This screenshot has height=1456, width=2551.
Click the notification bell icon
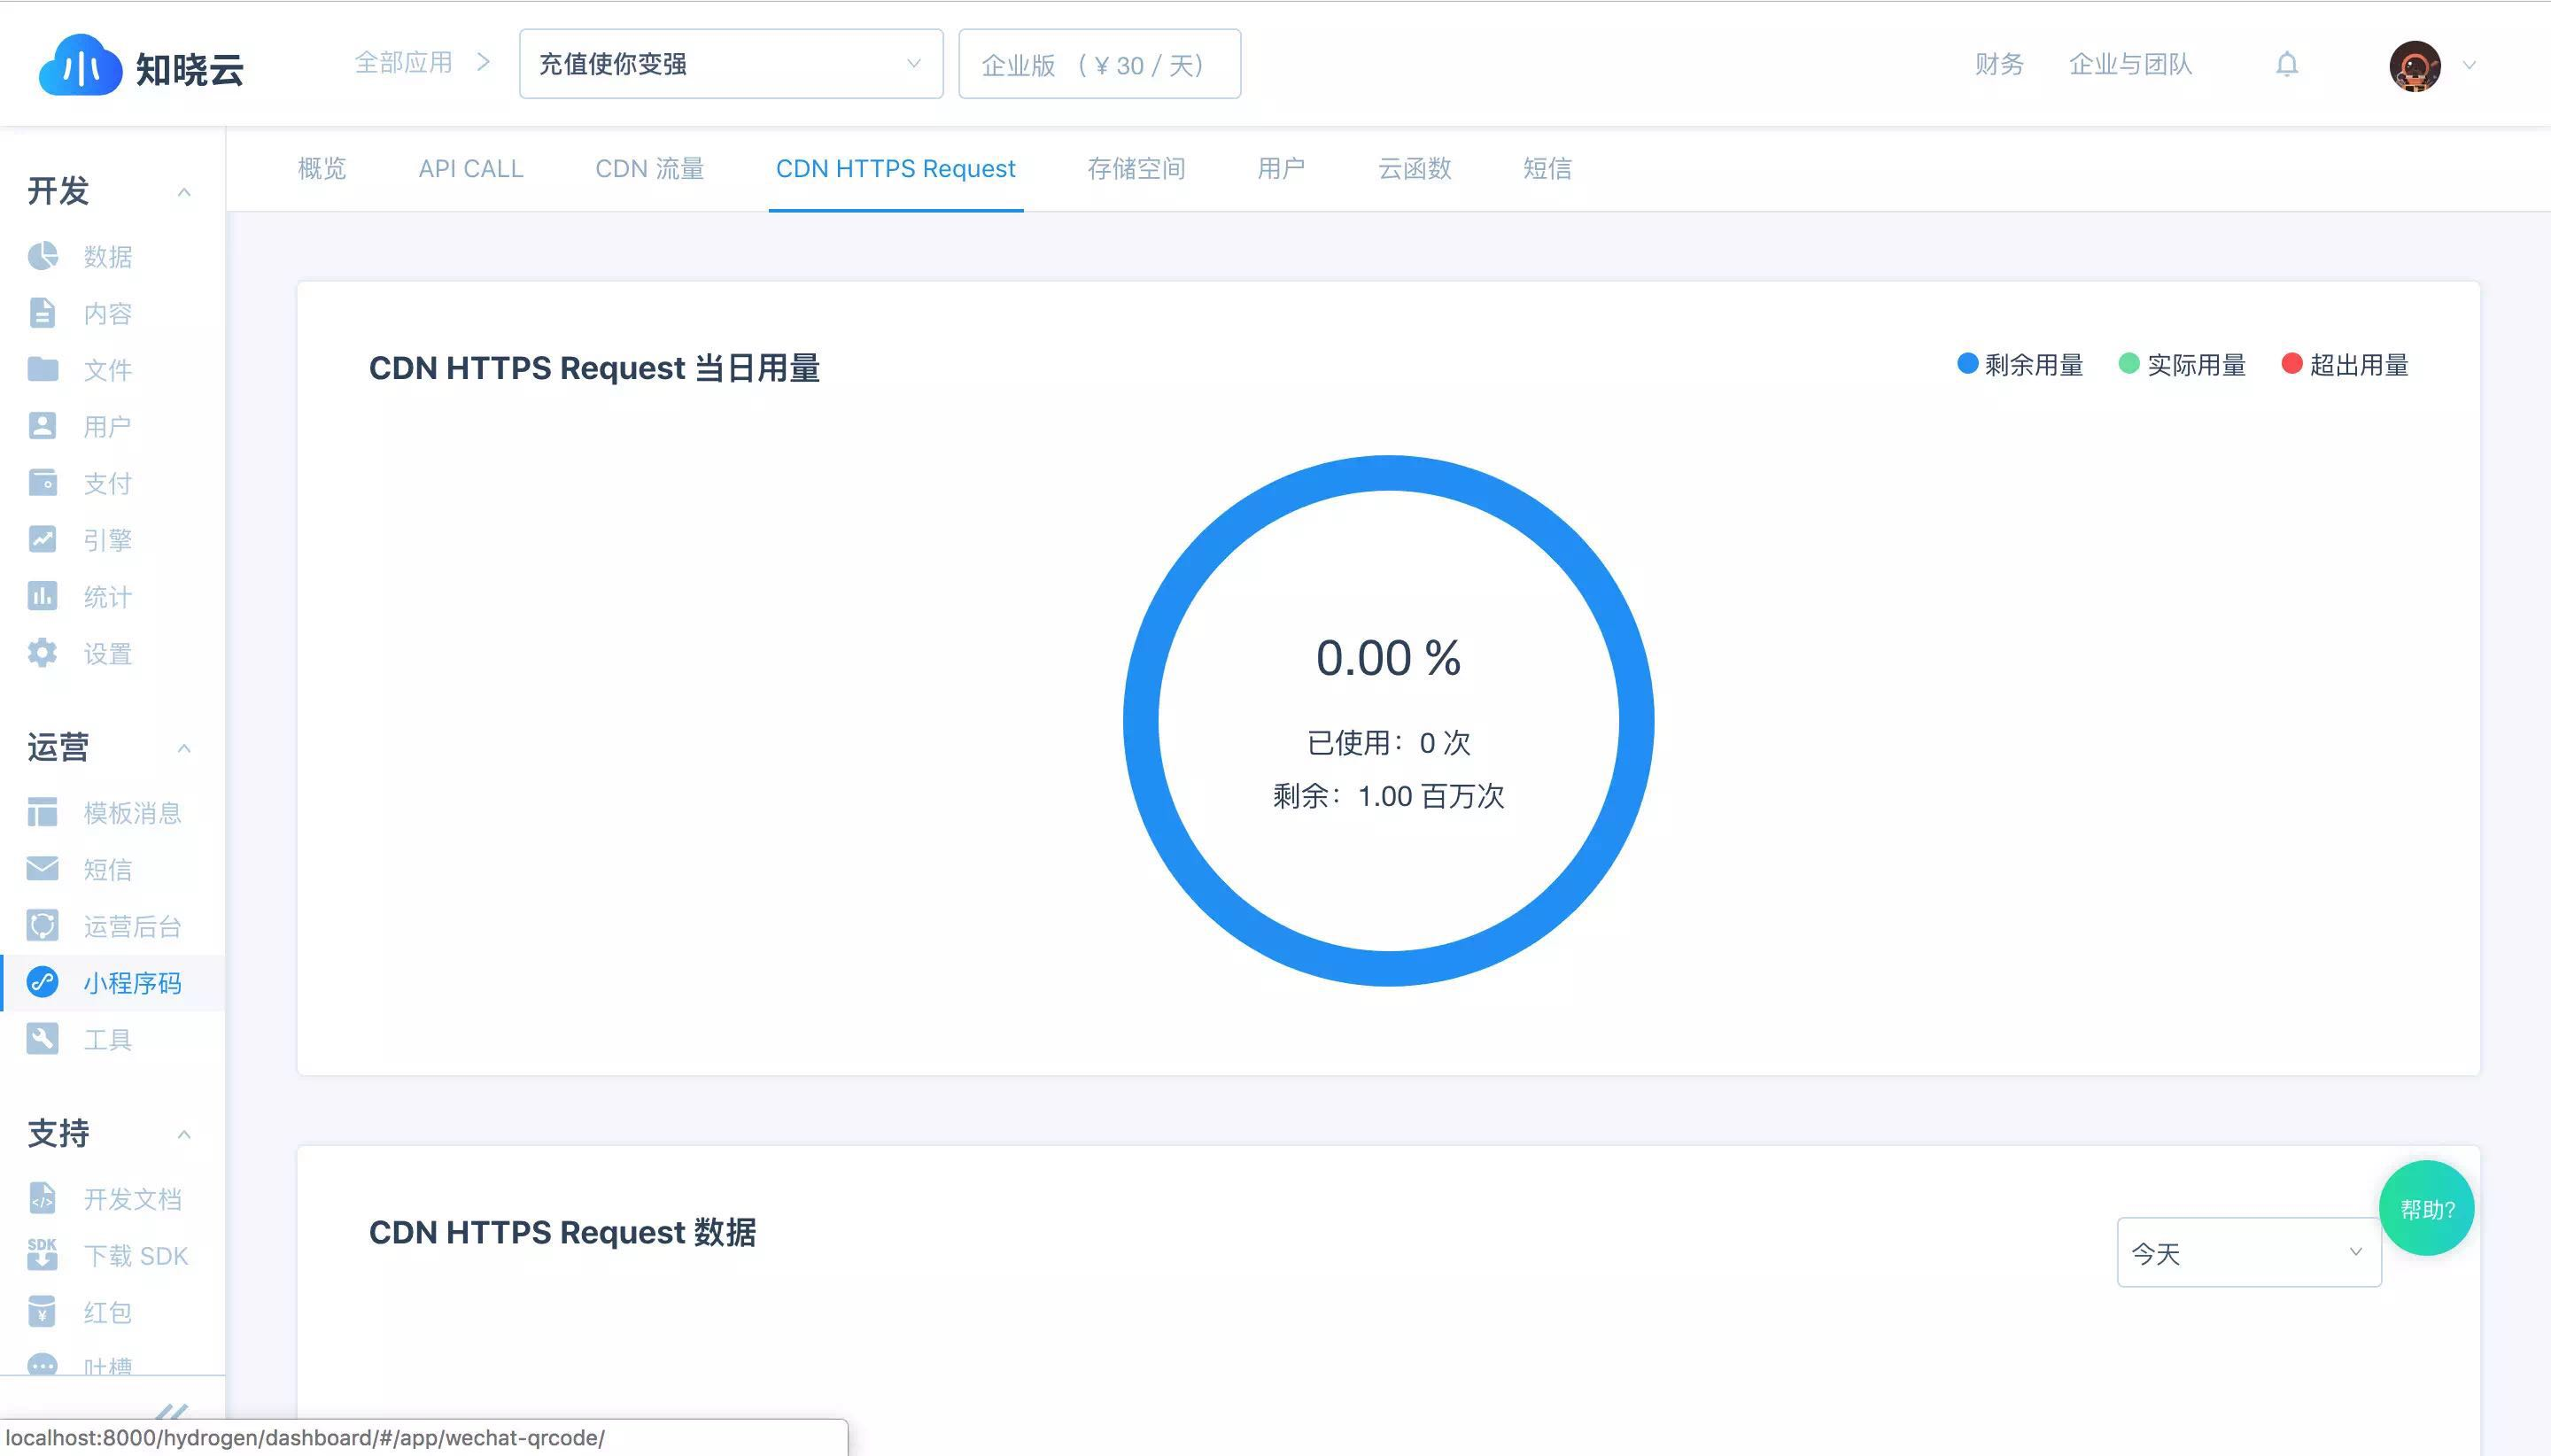(x=2286, y=65)
